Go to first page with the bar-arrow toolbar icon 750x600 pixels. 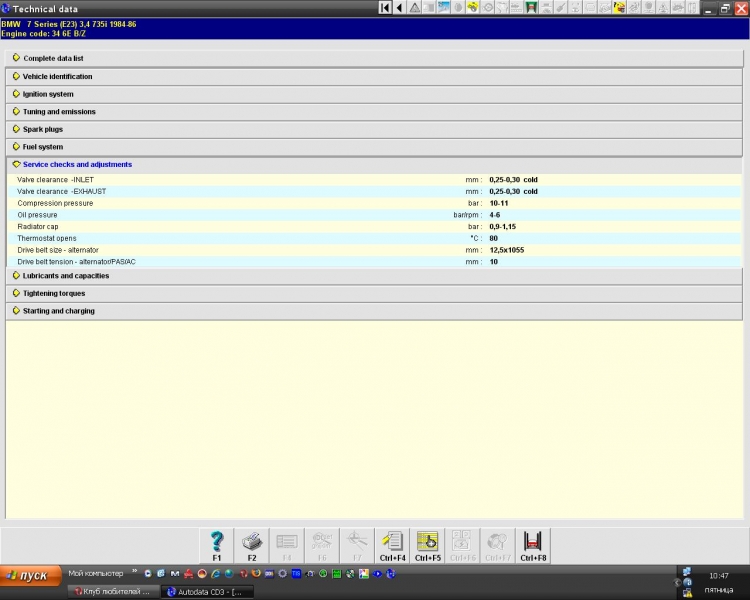pyautogui.click(x=385, y=8)
